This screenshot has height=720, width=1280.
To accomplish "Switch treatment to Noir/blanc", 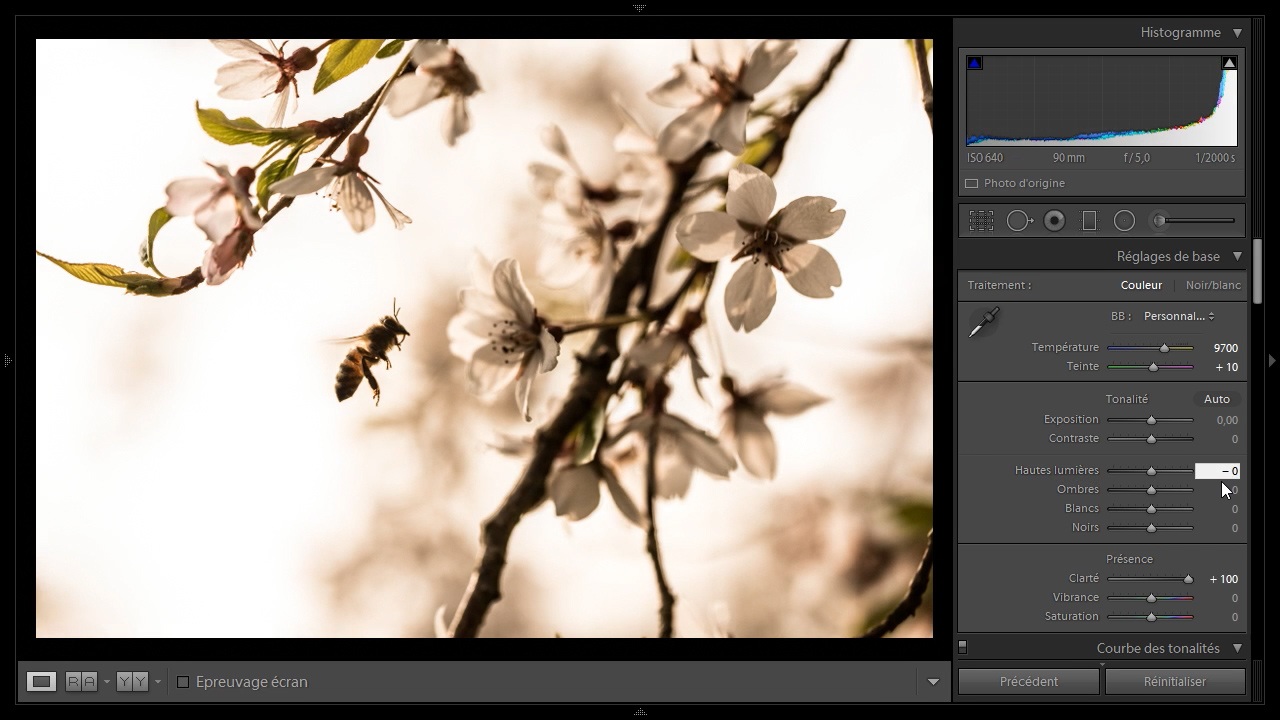I will pos(1212,285).
